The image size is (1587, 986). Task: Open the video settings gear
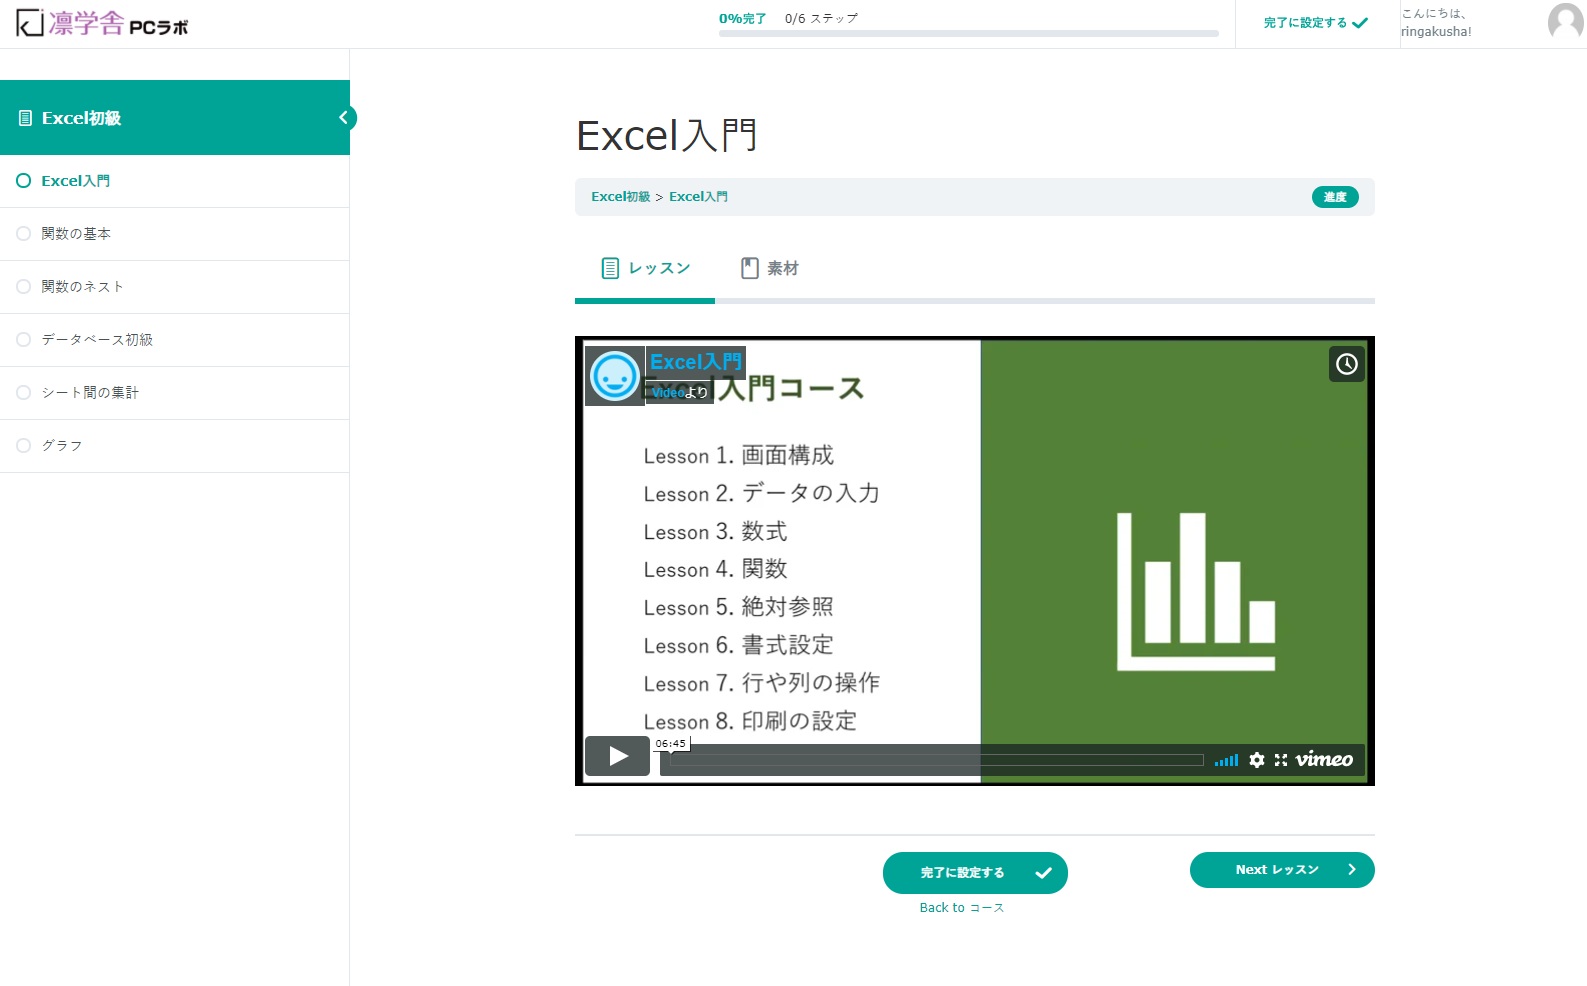pos(1257,760)
